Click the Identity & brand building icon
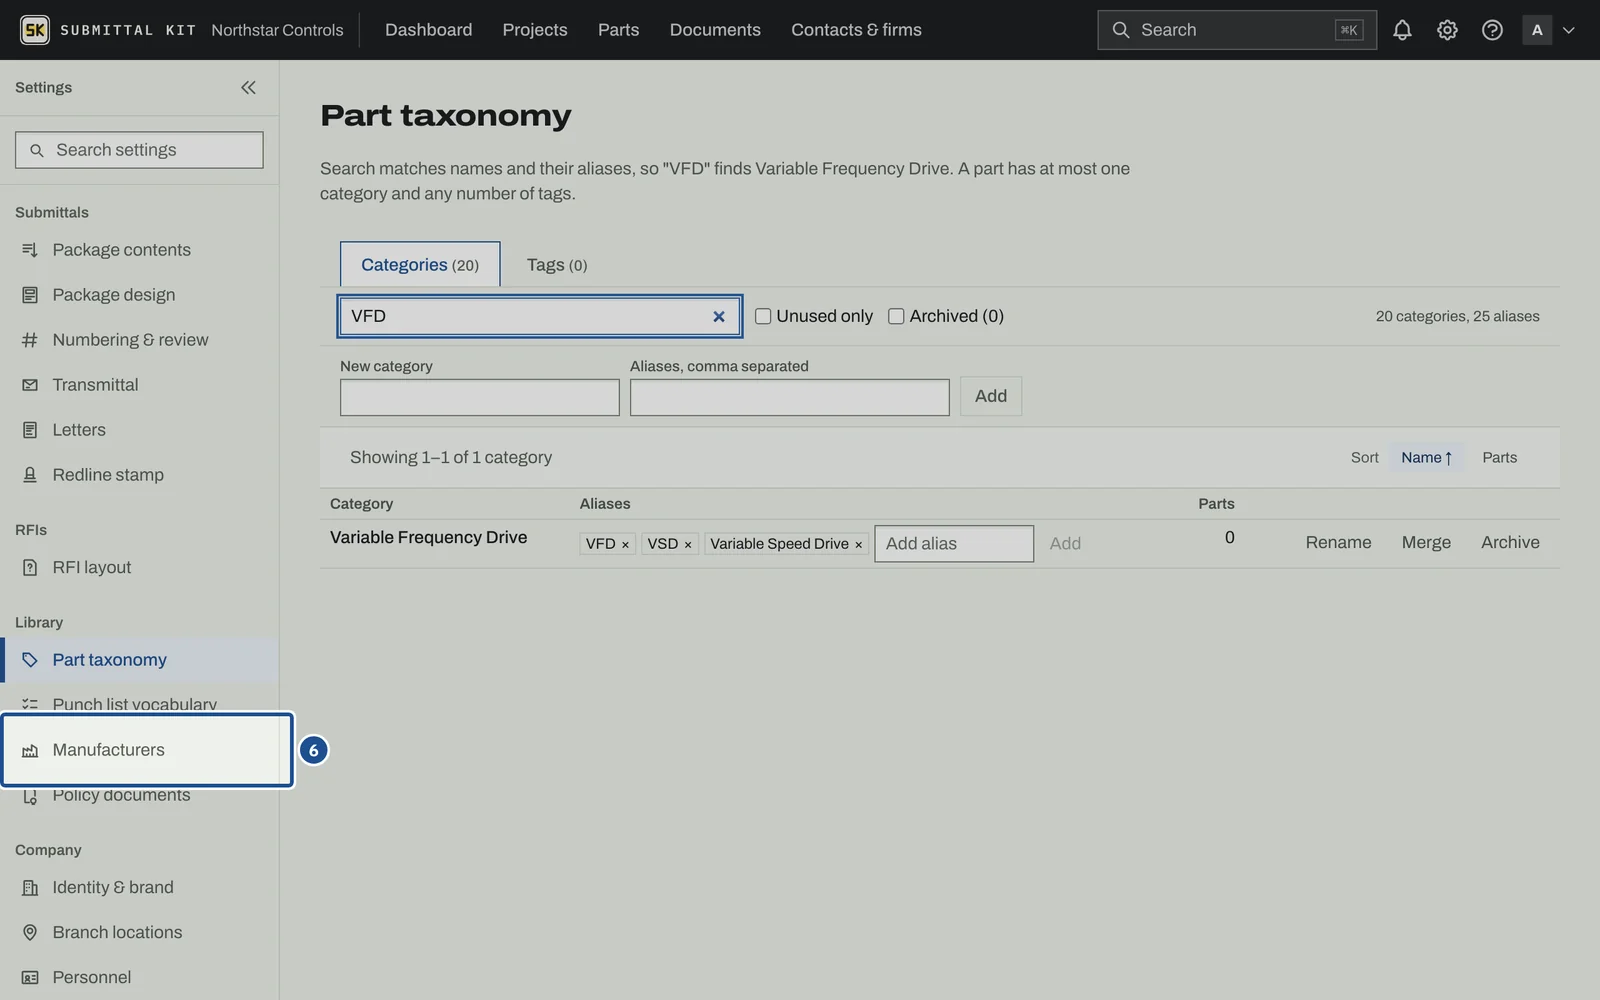This screenshot has width=1600, height=1000. click(30, 888)
